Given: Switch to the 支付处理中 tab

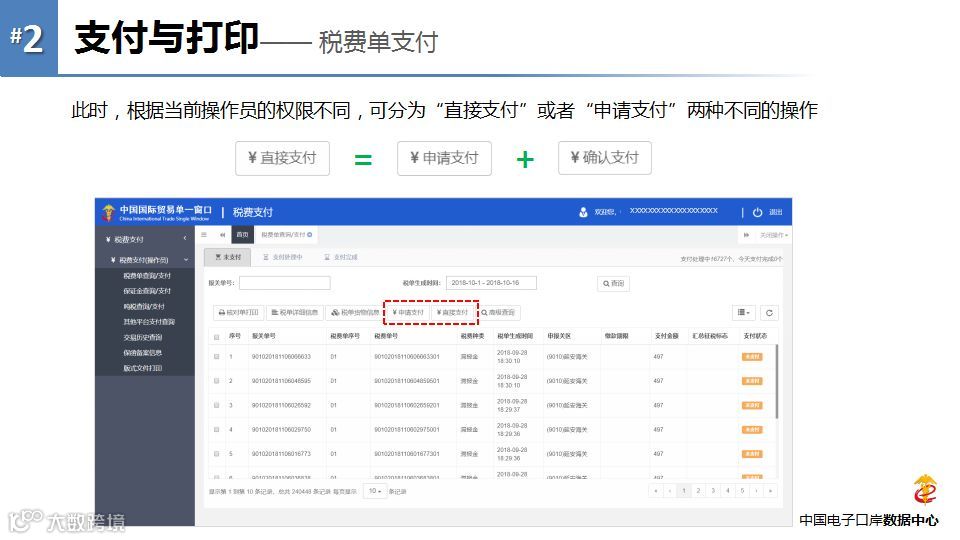Looking at the screenshot, I should [x=282, y=257].
